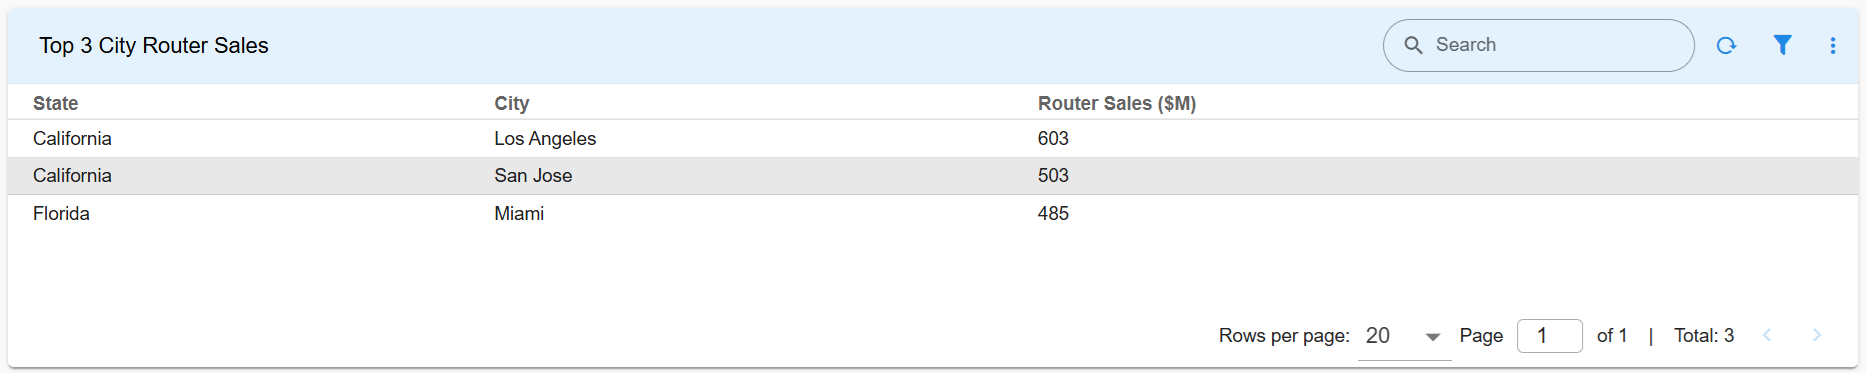The image size is (1869, 377).
Task: Click the refresh icon in the header
Action: point(1726,45)
